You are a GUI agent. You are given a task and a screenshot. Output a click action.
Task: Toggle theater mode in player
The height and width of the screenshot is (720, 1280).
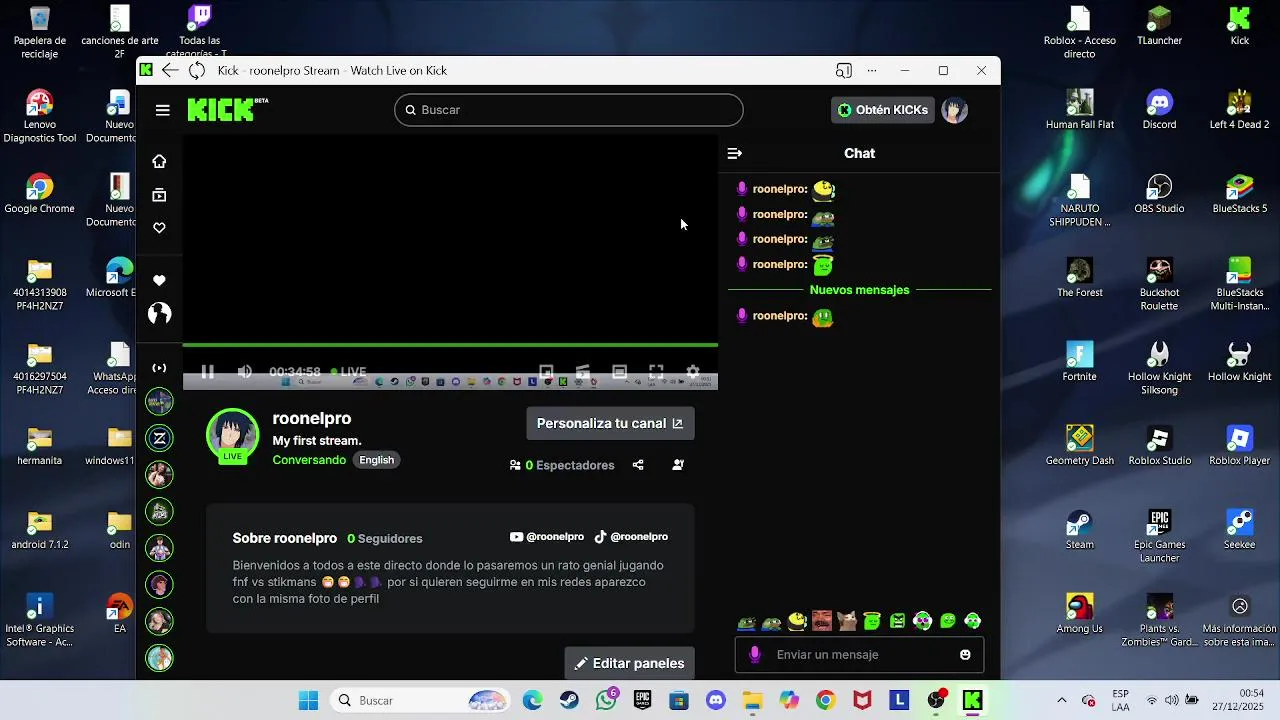(620, 371)
